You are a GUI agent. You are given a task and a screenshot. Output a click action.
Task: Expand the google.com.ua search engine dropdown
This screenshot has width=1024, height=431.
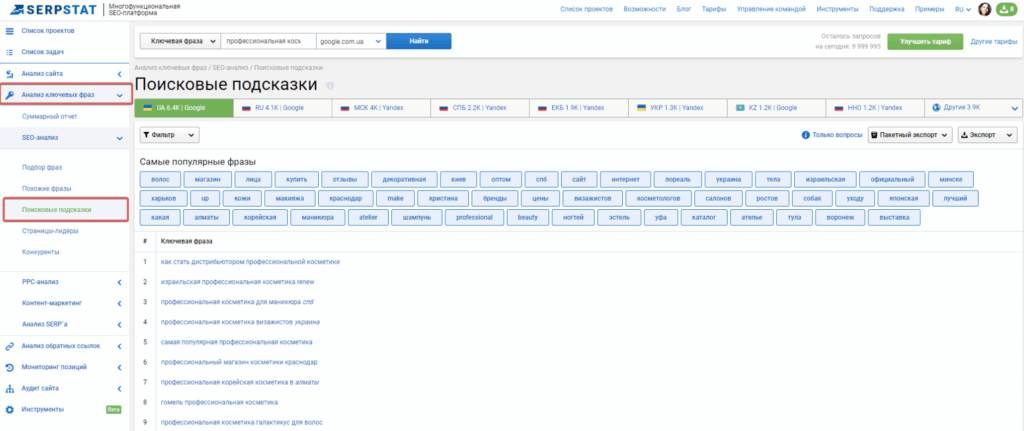coord(350,42)
